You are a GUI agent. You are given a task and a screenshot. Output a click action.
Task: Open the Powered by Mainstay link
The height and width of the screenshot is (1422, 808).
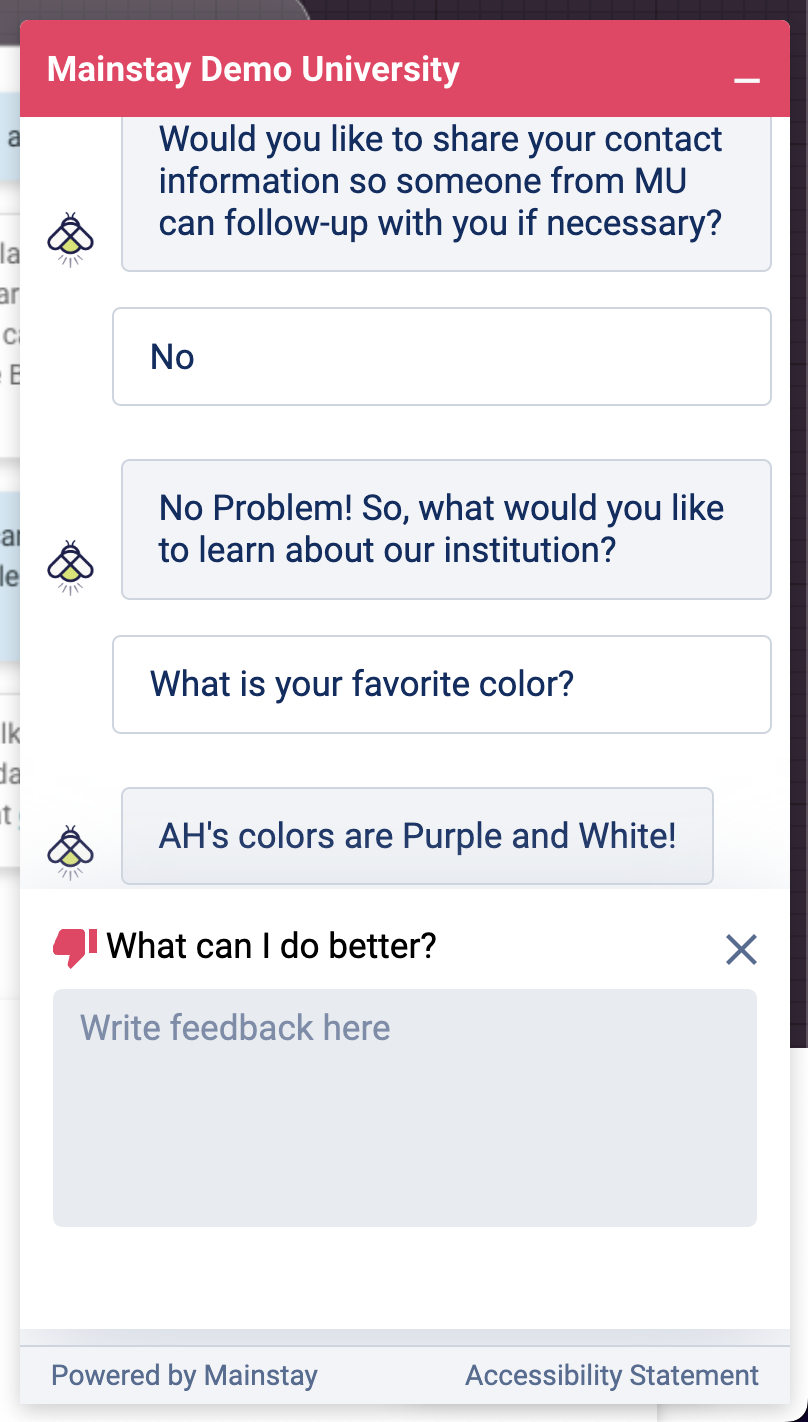[184, 1375]
